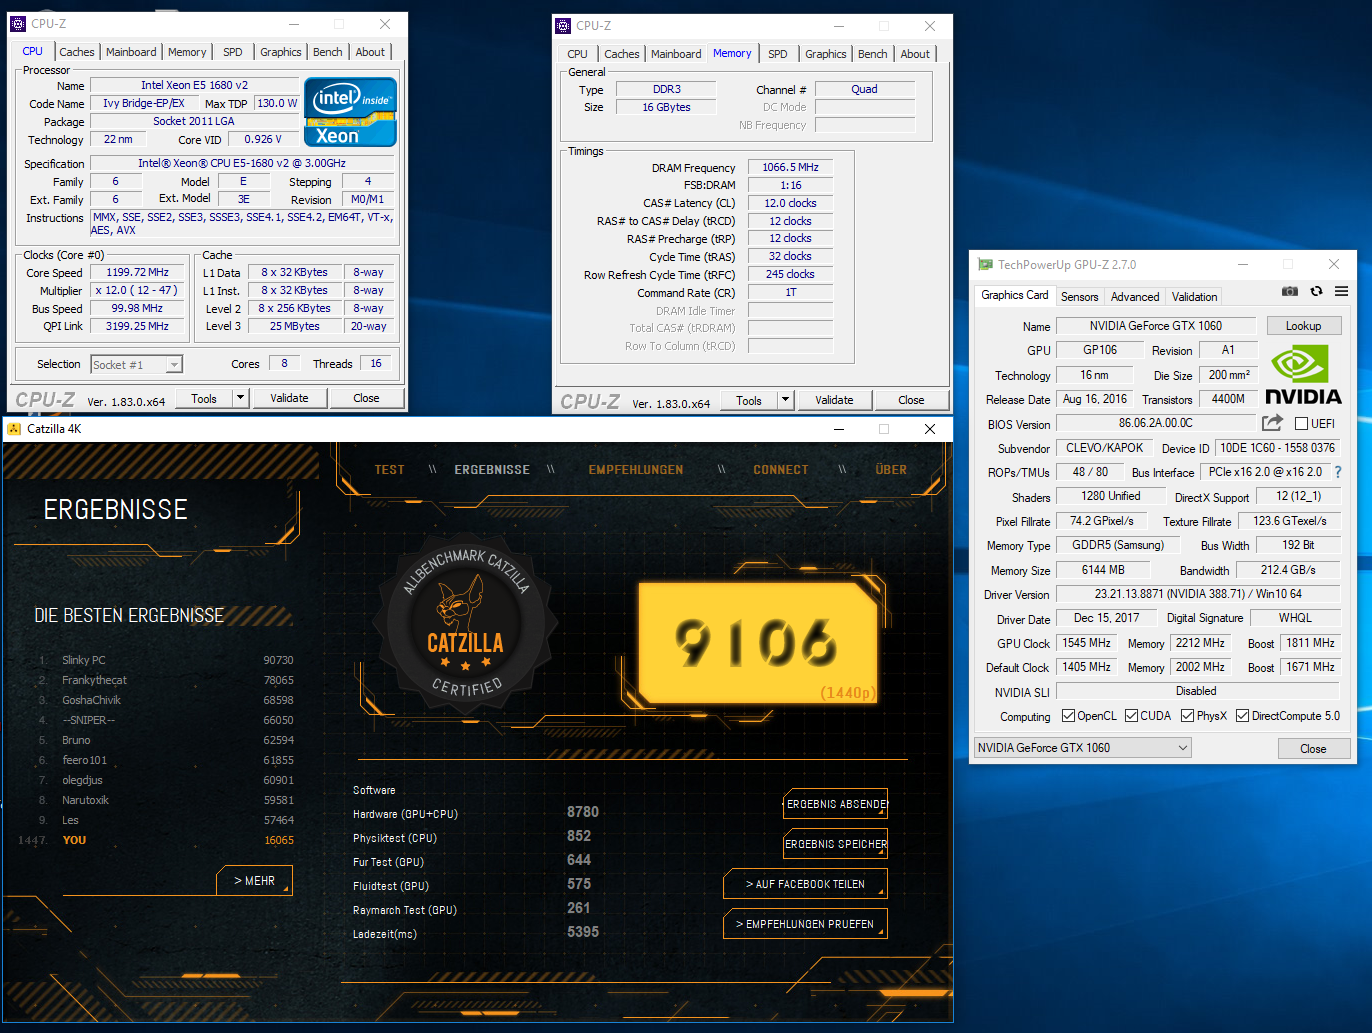1372x1033 pixels.
Task: Click the BIOS share export icon
Action: pos(1272,423)
